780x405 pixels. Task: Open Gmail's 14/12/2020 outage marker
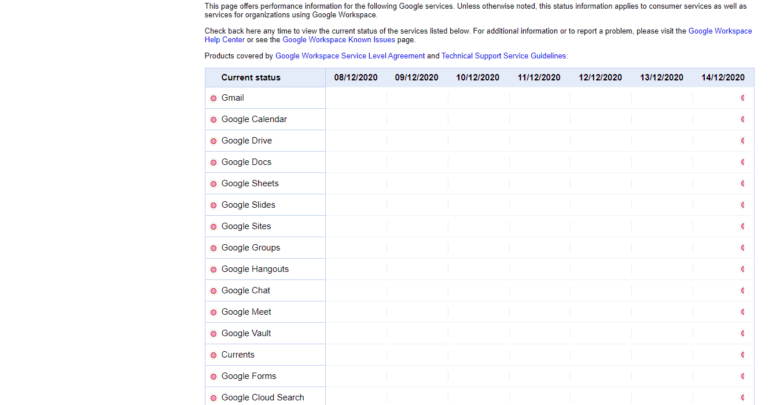click(743, 98)
